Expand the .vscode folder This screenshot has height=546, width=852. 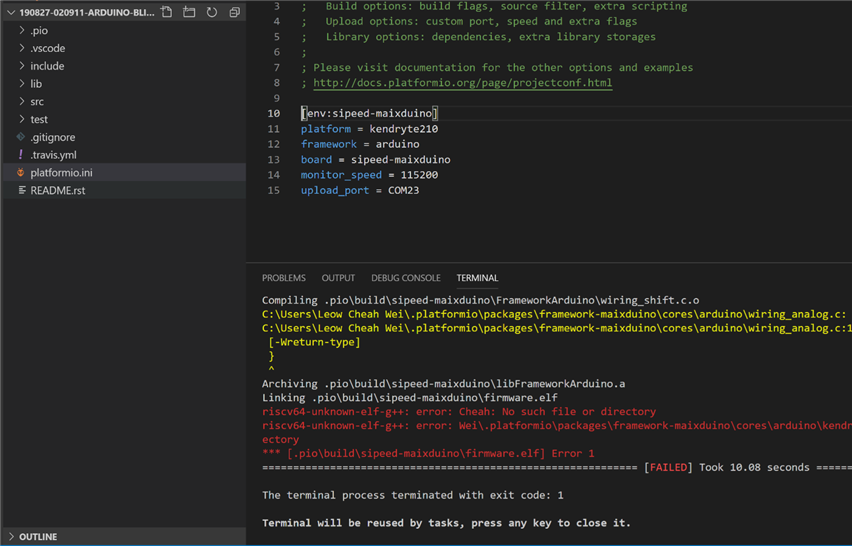click(x=47, y=48)
